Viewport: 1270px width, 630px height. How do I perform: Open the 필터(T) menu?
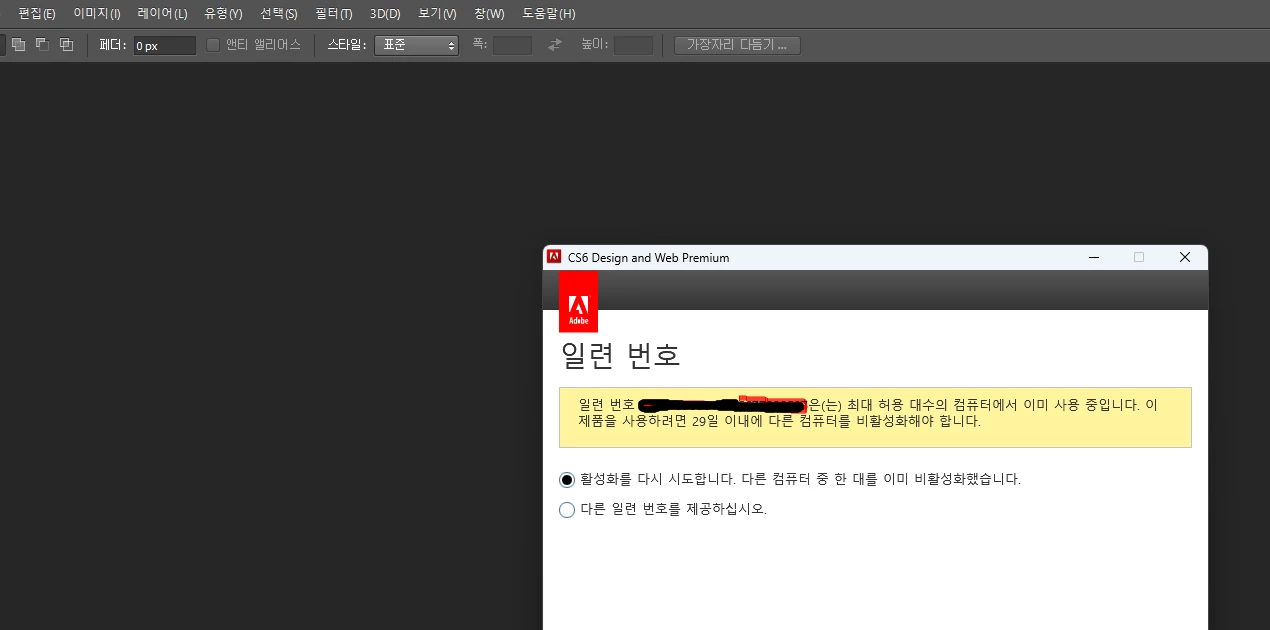[x=333, y=14]
